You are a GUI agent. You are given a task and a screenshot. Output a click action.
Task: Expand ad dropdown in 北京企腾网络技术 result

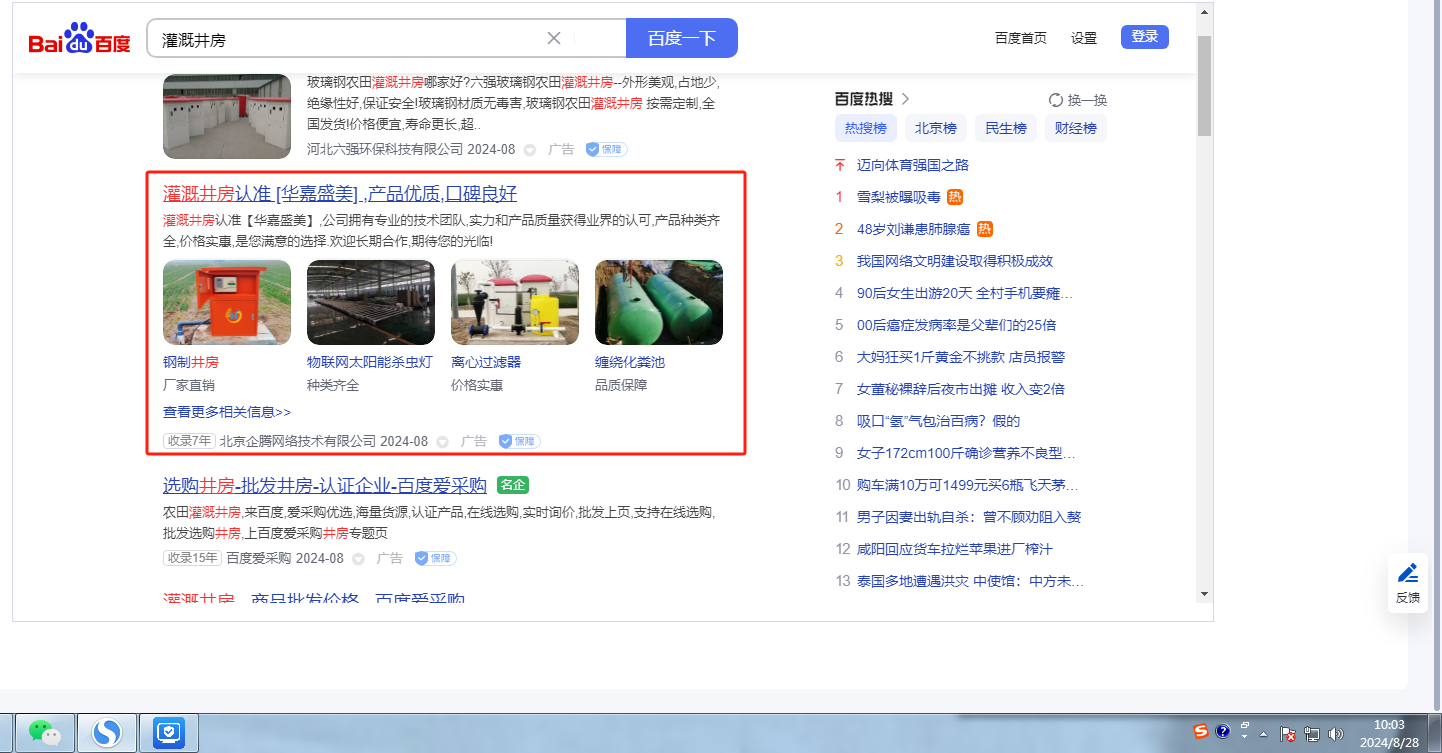[x=443, y=441]
